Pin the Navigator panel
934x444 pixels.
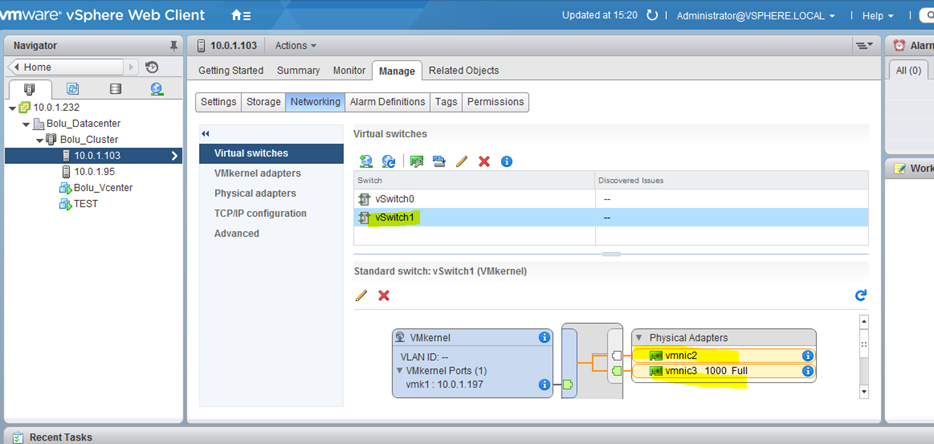click(173, 46)
